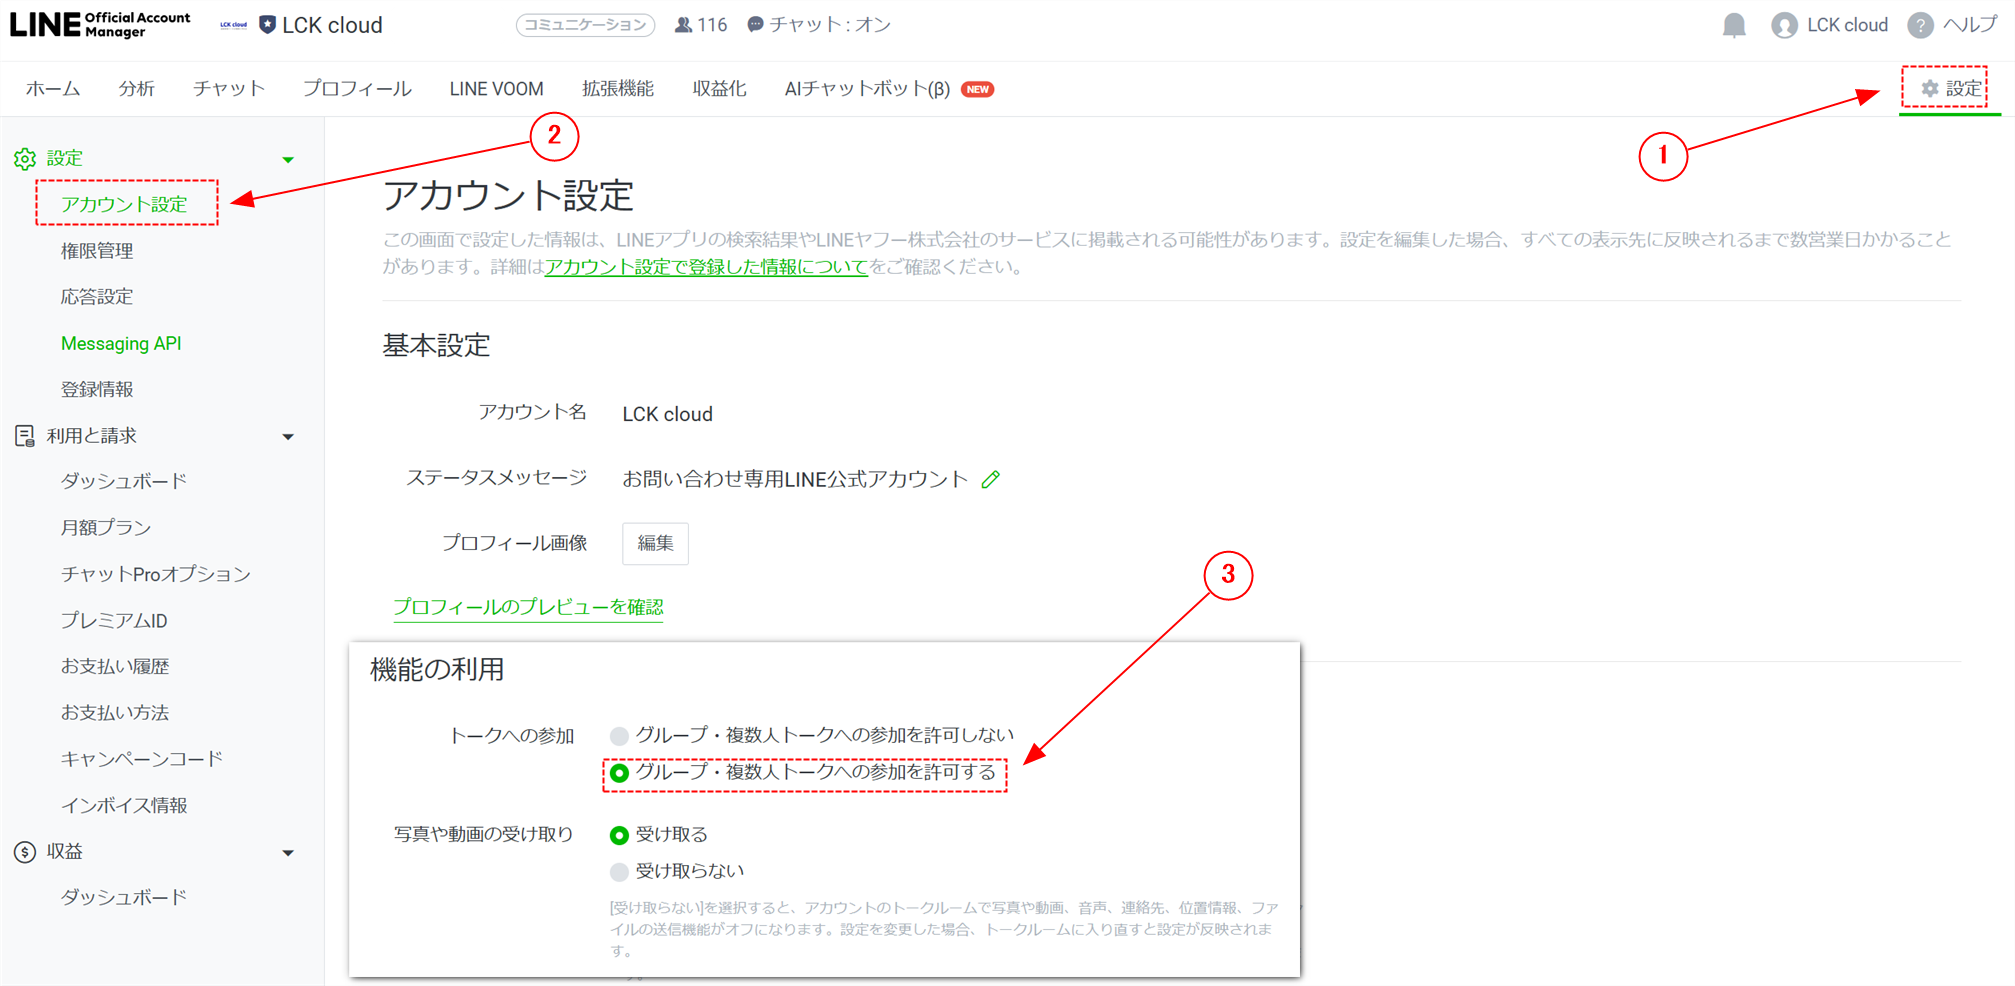The width and height of the screenshot is (2015, 986).
Task: Open the ホーム tab
Action: click(x=53, y=89)
